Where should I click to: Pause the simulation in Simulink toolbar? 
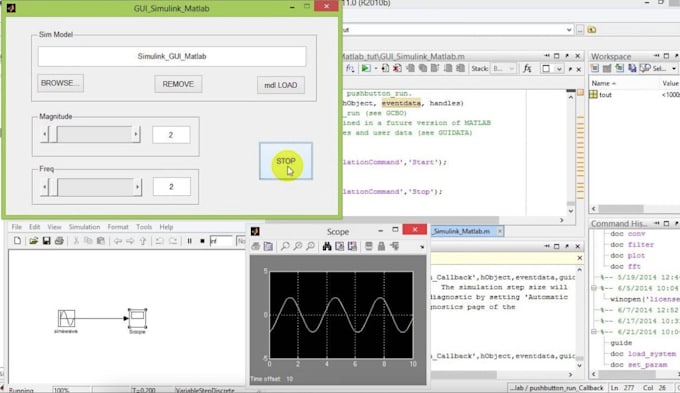[190, 241]
